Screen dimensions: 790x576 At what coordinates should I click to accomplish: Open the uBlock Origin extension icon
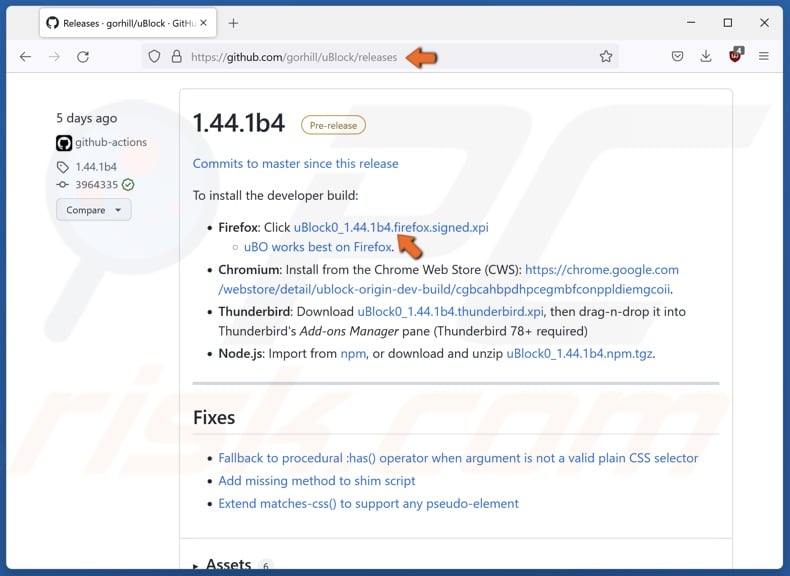(x=736, y=55)
